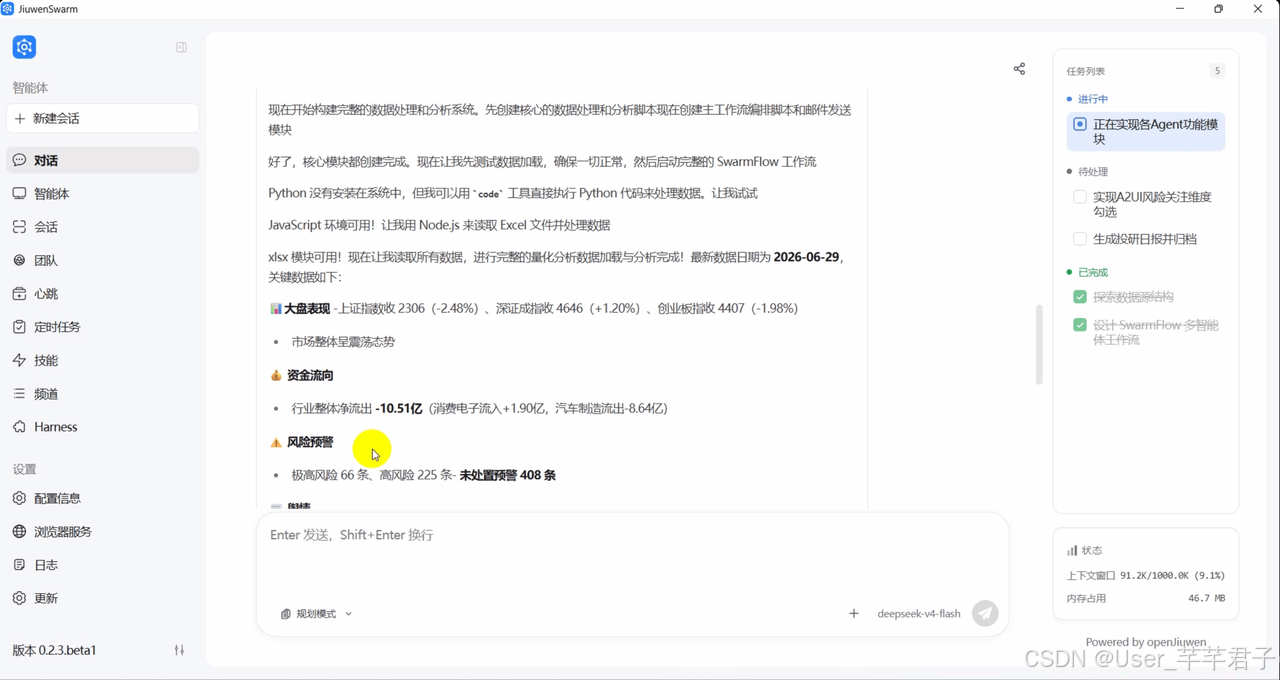Collapse the sidebar with the panel toggle icon
The image size is (1280, 680).
coord(181,47)
